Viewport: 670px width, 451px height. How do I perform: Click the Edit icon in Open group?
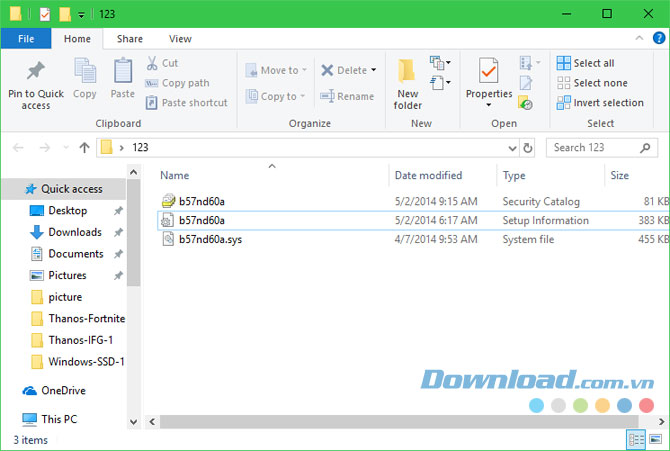click(526, 83)
